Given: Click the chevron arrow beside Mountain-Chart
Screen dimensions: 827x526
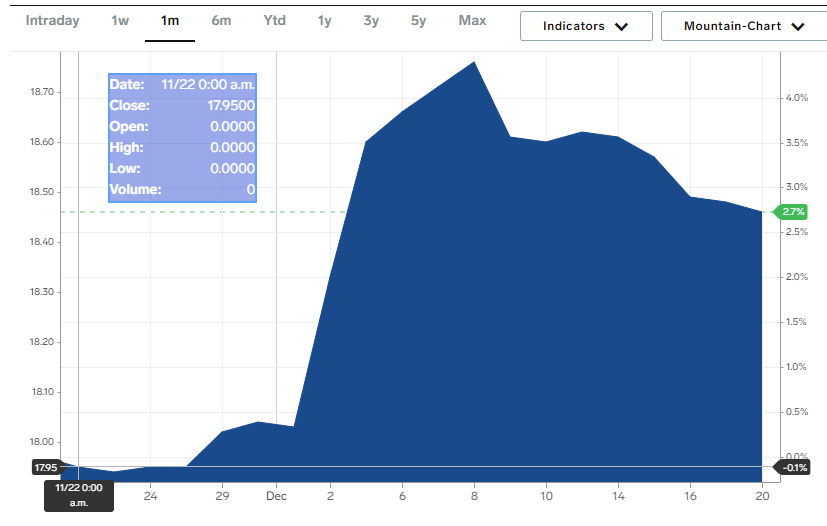Looking at the screenshot, I should click(797, 27).
